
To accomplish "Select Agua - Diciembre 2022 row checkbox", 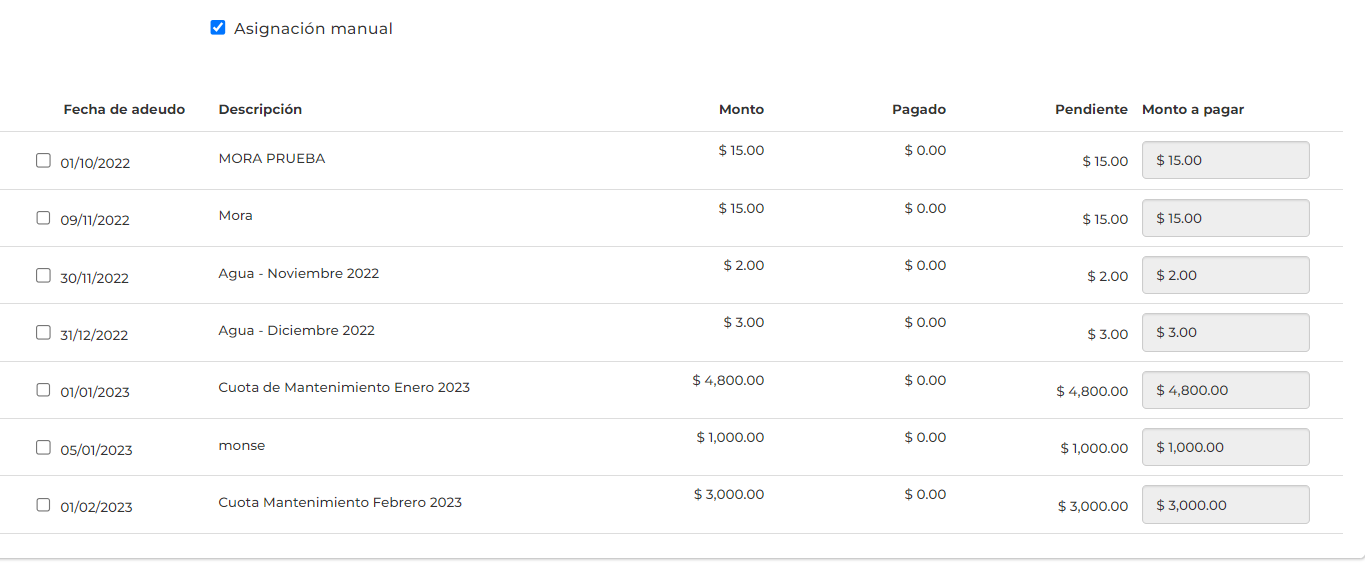I will click(43, 332).
